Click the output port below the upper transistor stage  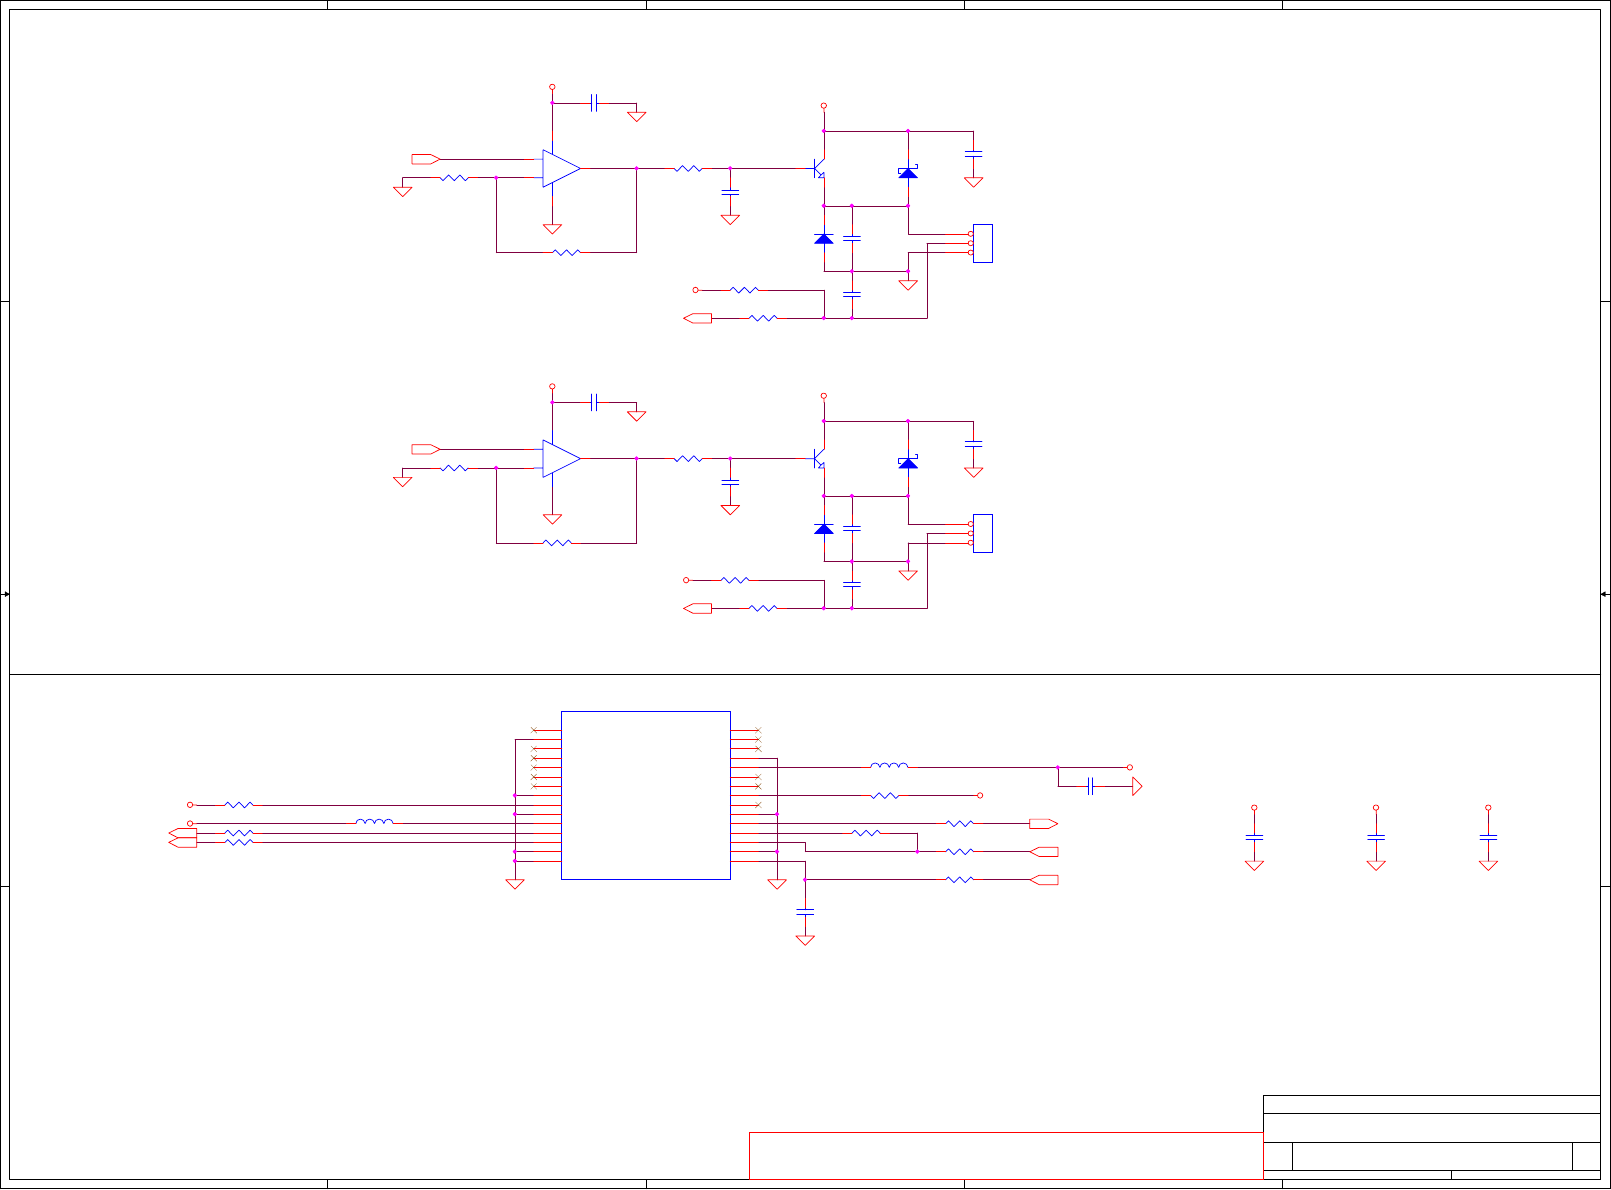coord(698,318)
